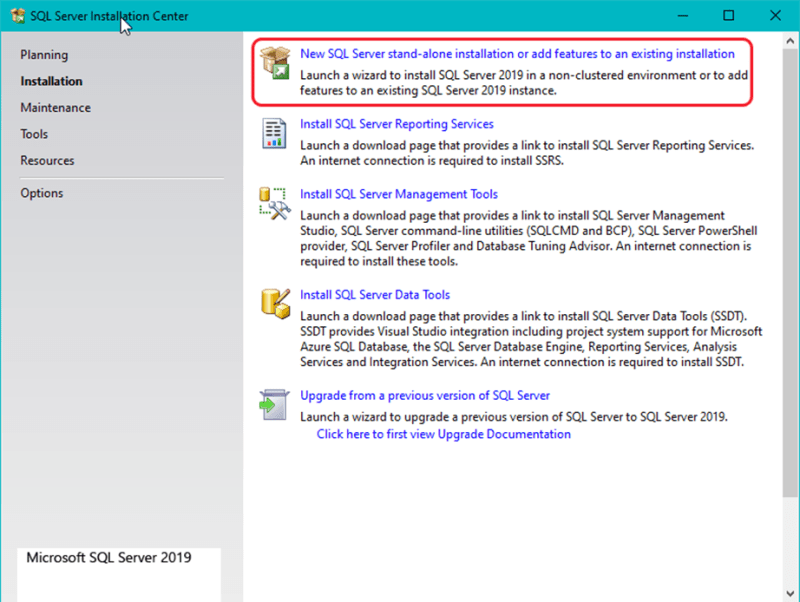800x602 pixels.
Task: Click the new stand-alone installation box icon
Action: pyautogui.click(x=275, y=63)
